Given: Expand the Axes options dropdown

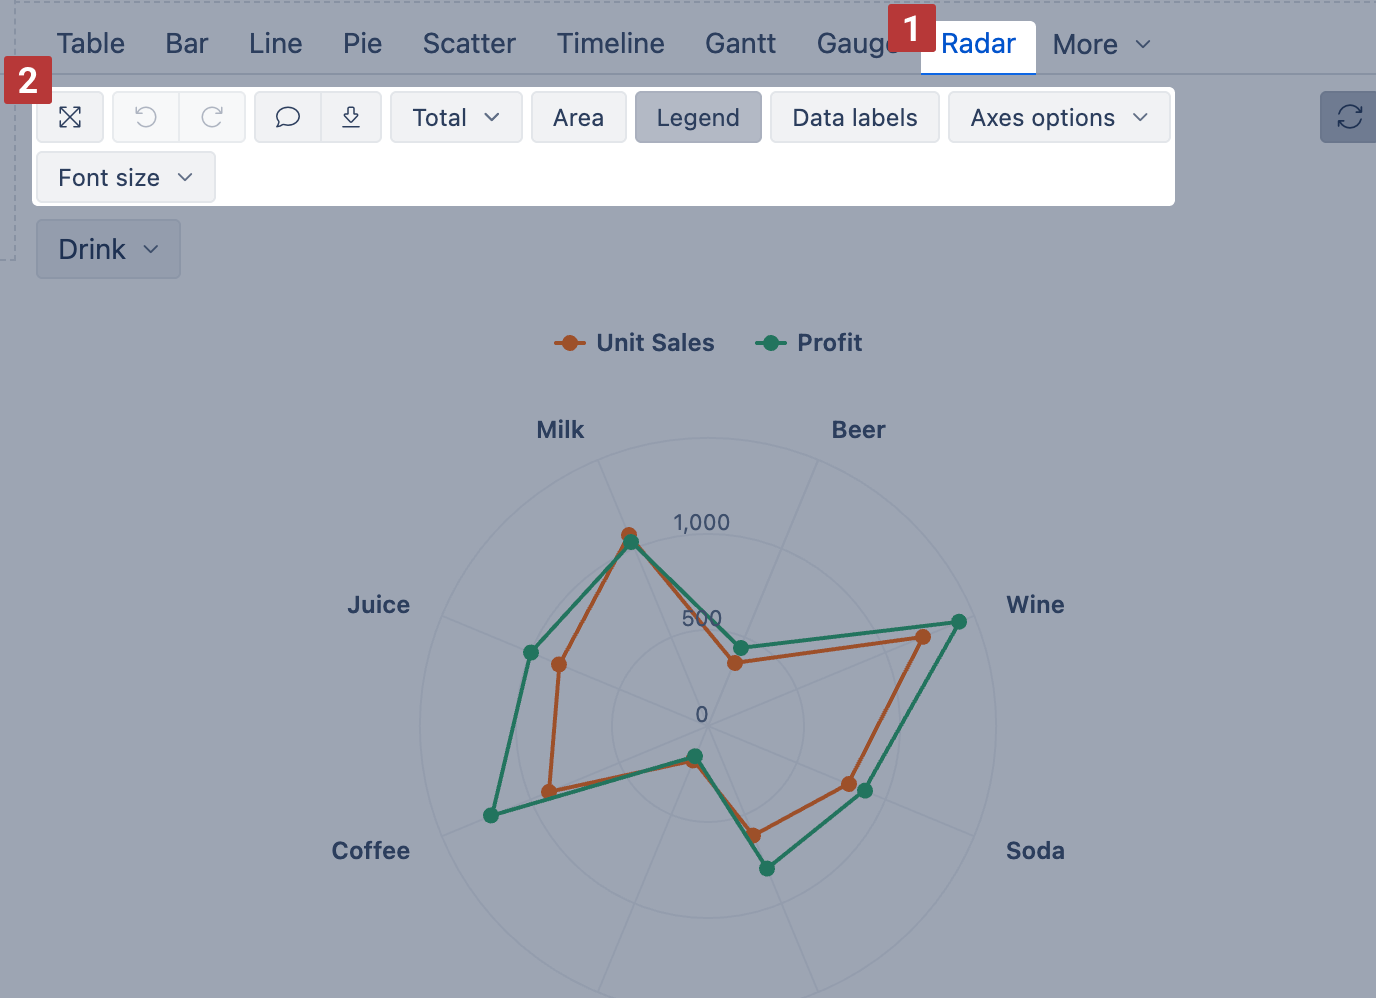Looking at the screenshot, I should point(1059,117).
